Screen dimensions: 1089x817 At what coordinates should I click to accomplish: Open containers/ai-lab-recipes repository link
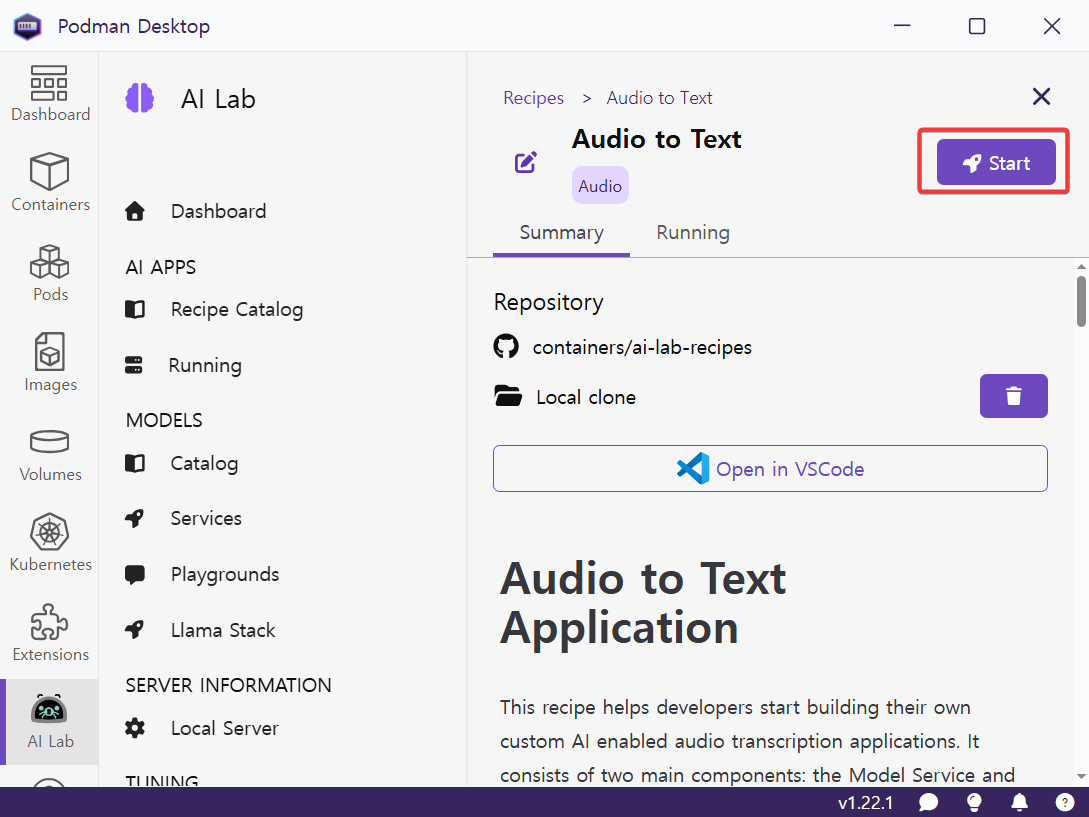click(641, 347)
